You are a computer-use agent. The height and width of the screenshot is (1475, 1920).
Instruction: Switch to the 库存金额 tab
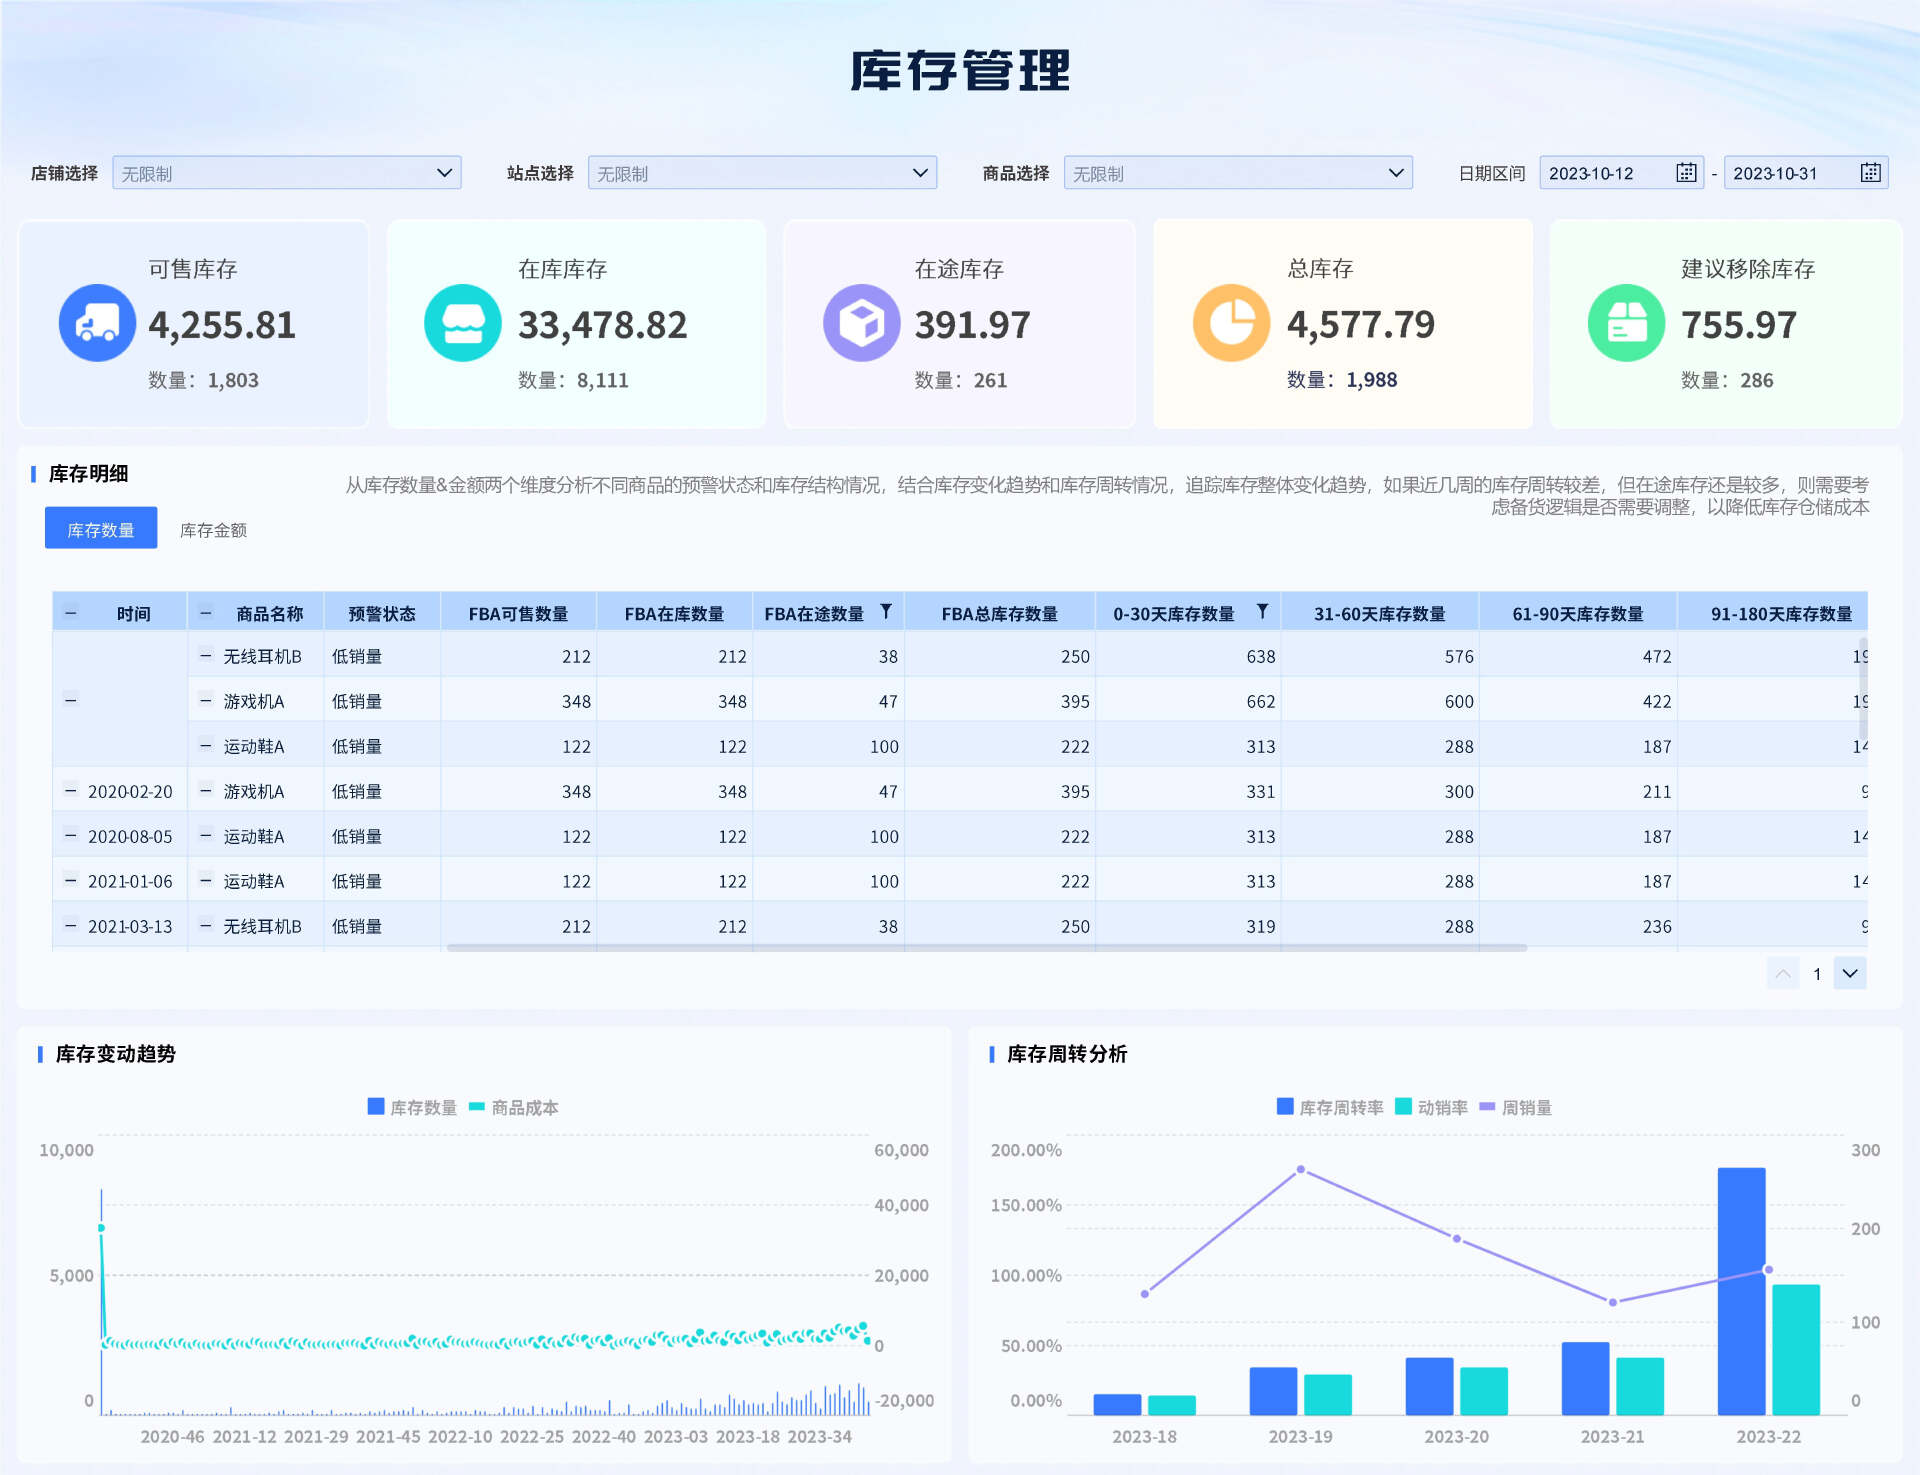click(213, 530)
